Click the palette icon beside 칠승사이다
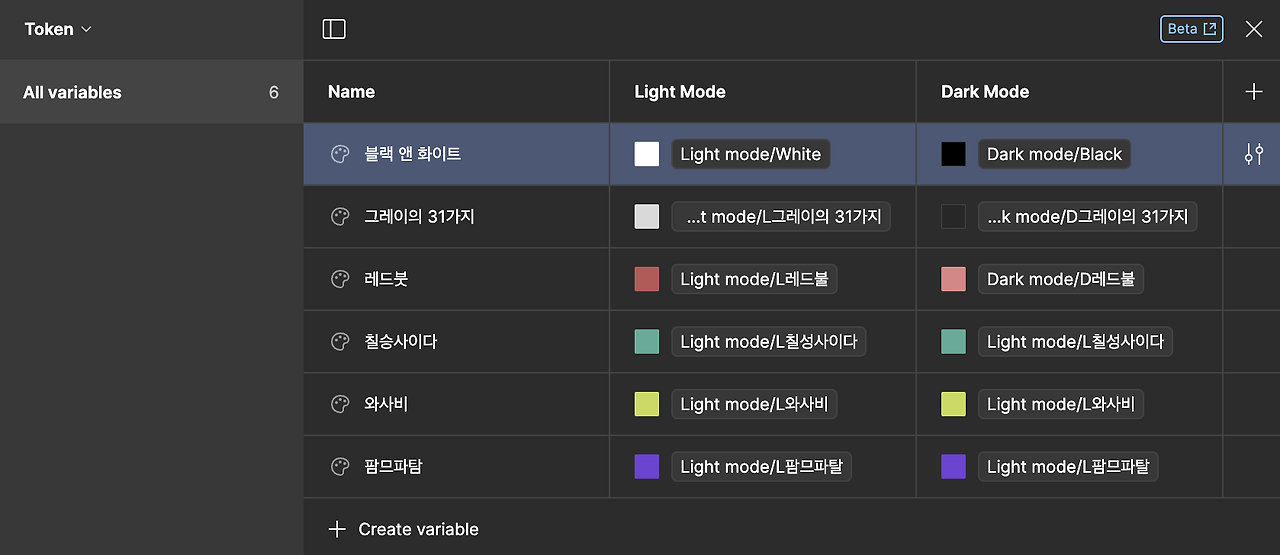 pos(340,341)
